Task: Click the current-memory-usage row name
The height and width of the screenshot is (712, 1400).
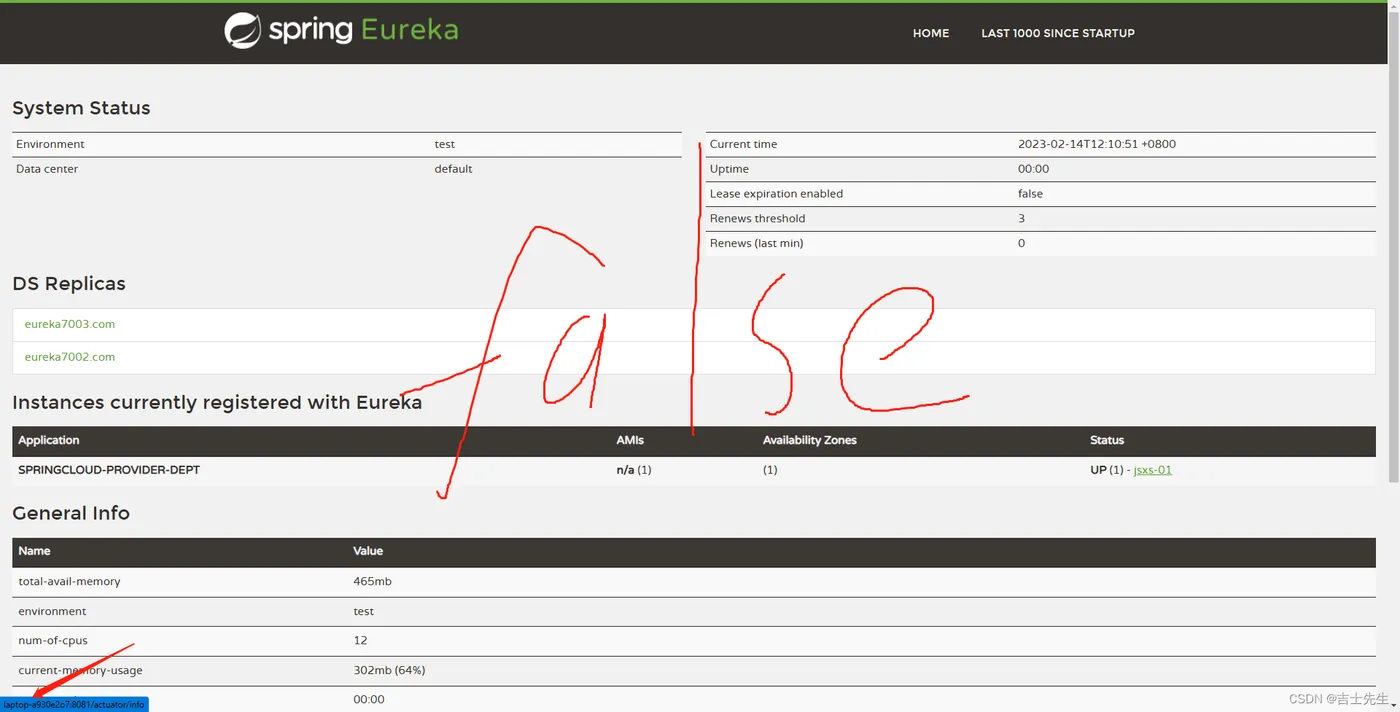Action: pyautogui.click(x=80, y=670)
